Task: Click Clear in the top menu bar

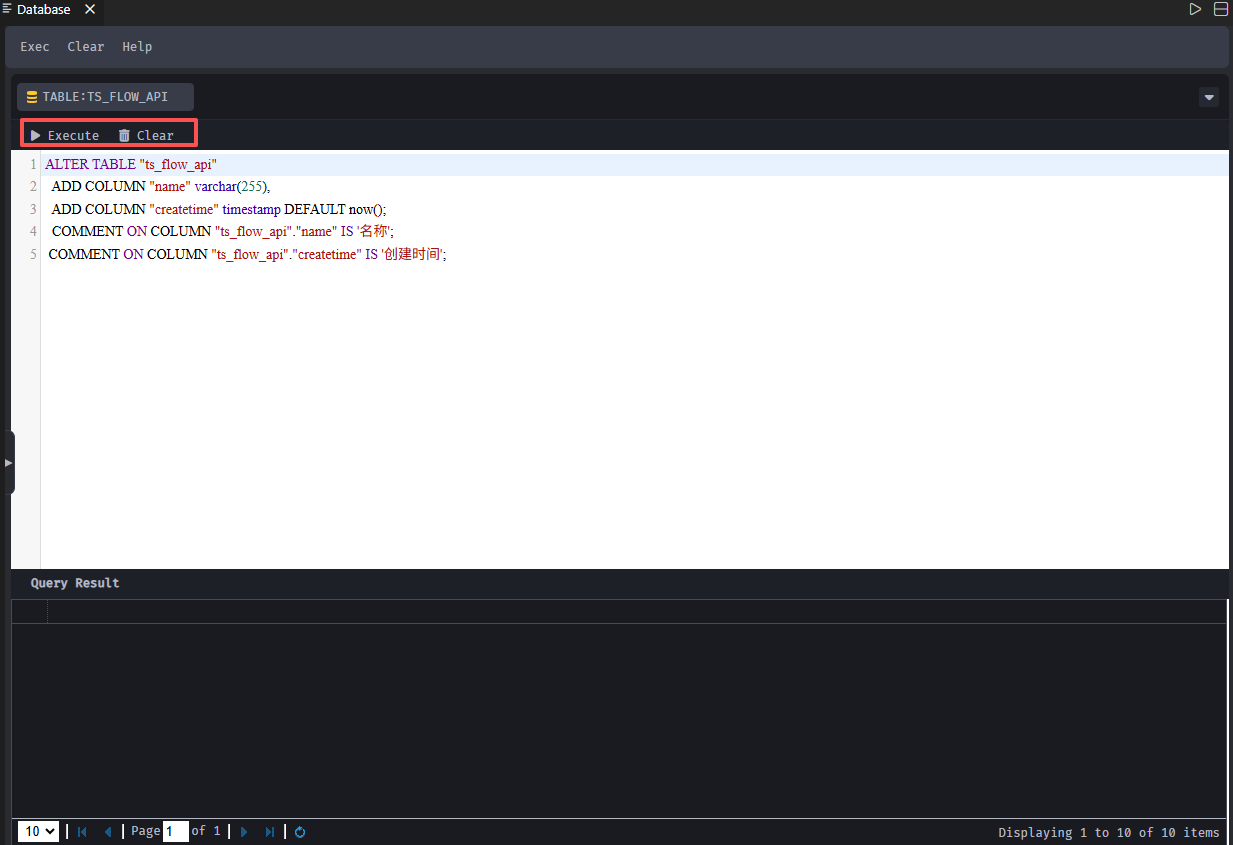Action: coord(85,47)
